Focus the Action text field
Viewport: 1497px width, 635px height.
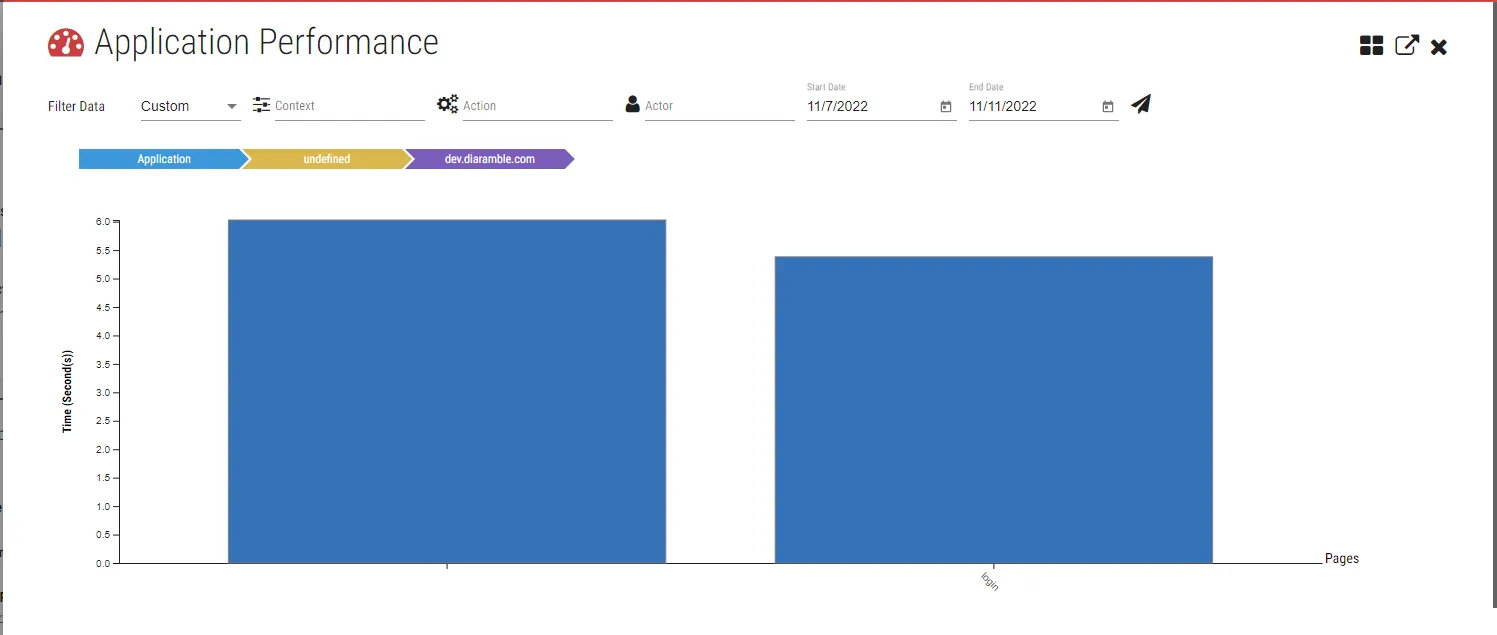coord(536,106)
